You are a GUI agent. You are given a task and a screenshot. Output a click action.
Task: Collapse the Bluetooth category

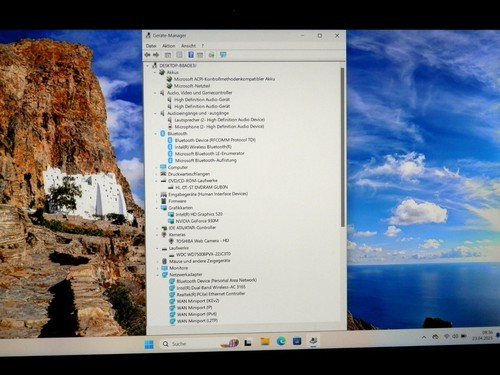(x=155, y=134)
